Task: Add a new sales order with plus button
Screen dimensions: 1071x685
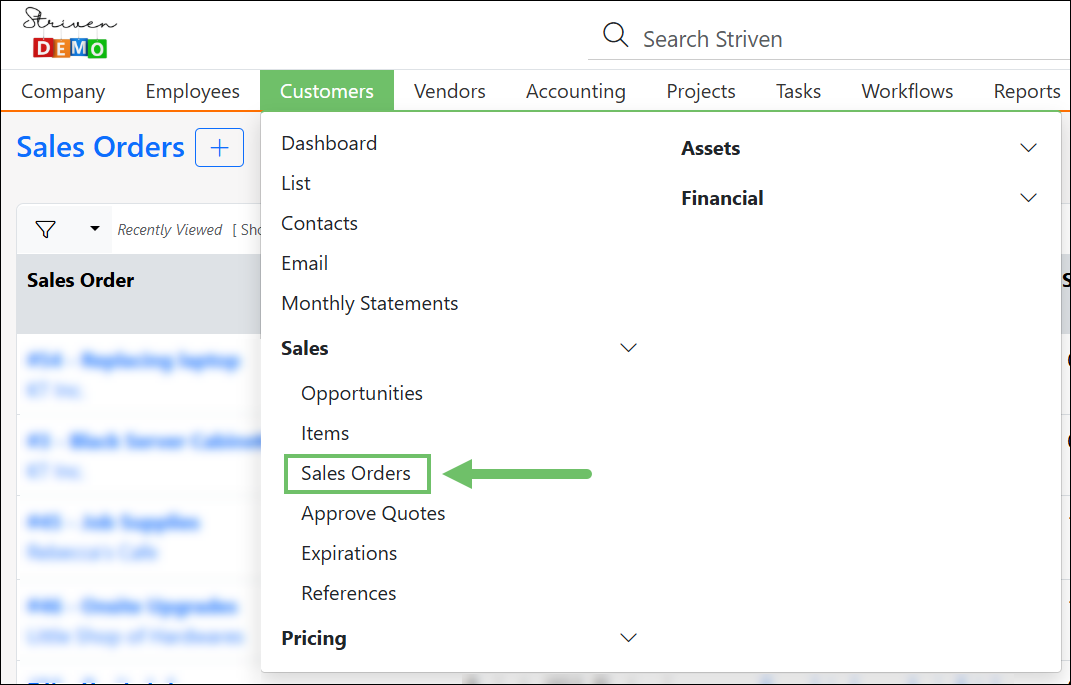Action: coord(219,148)
